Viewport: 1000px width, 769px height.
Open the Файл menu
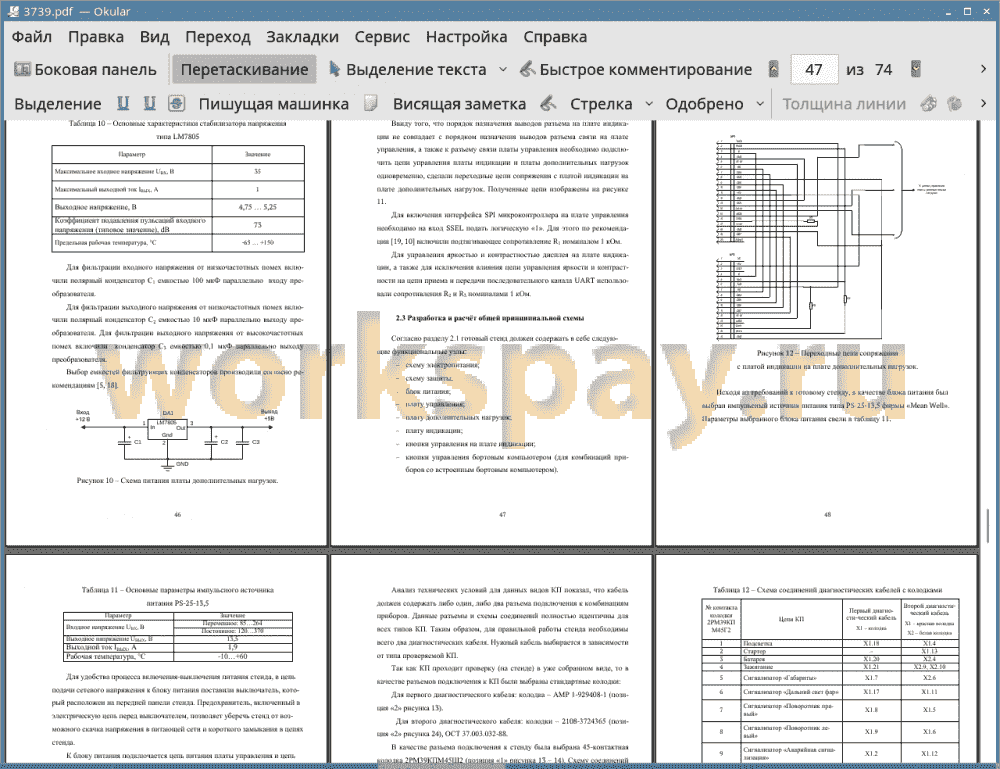click(32, 37)
